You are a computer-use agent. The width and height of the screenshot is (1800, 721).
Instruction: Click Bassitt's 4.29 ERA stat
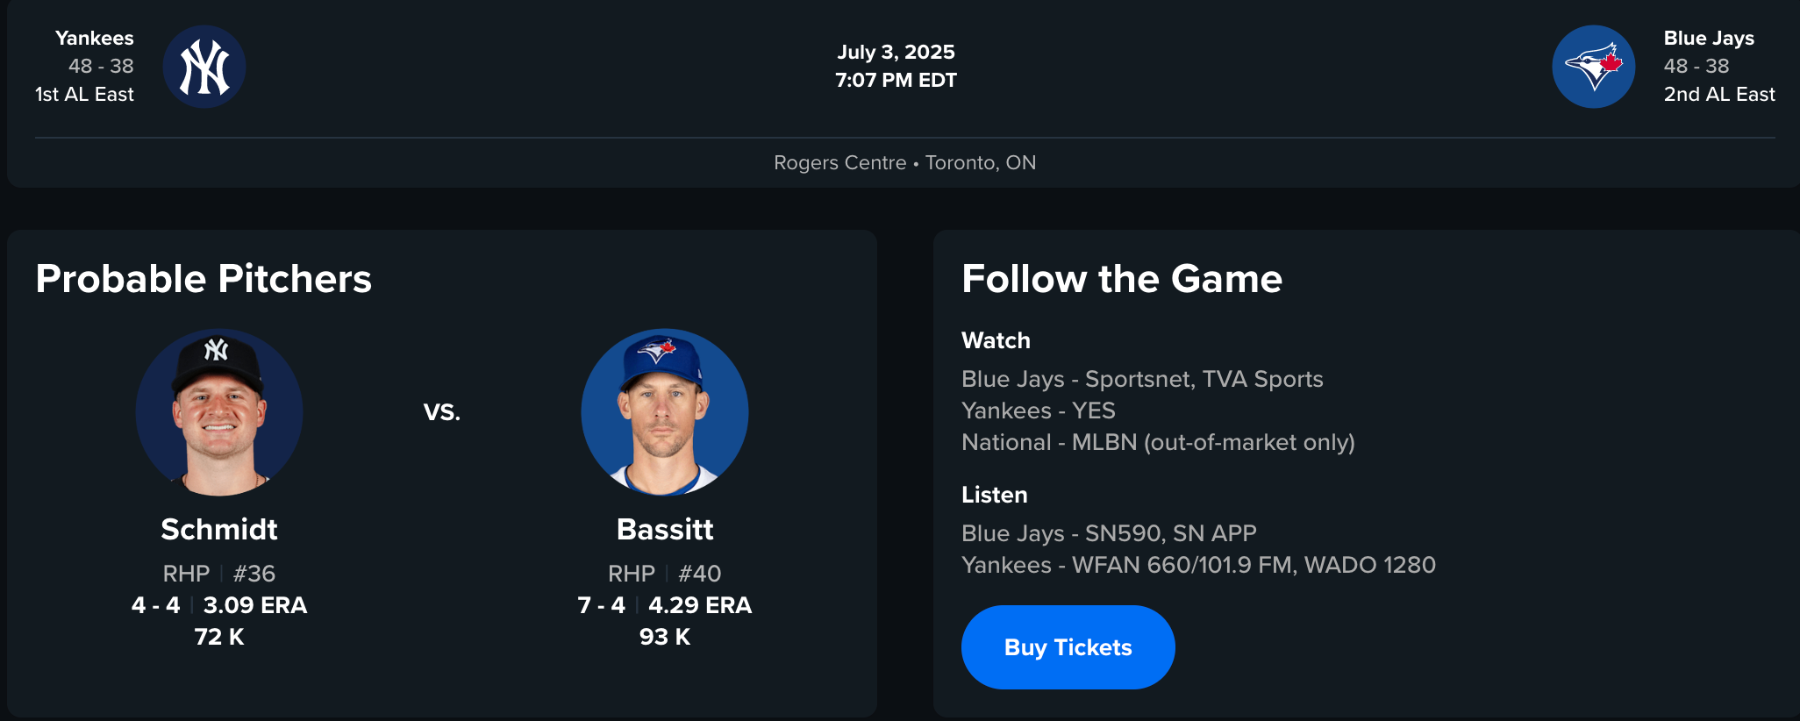[x=700, y=605]
